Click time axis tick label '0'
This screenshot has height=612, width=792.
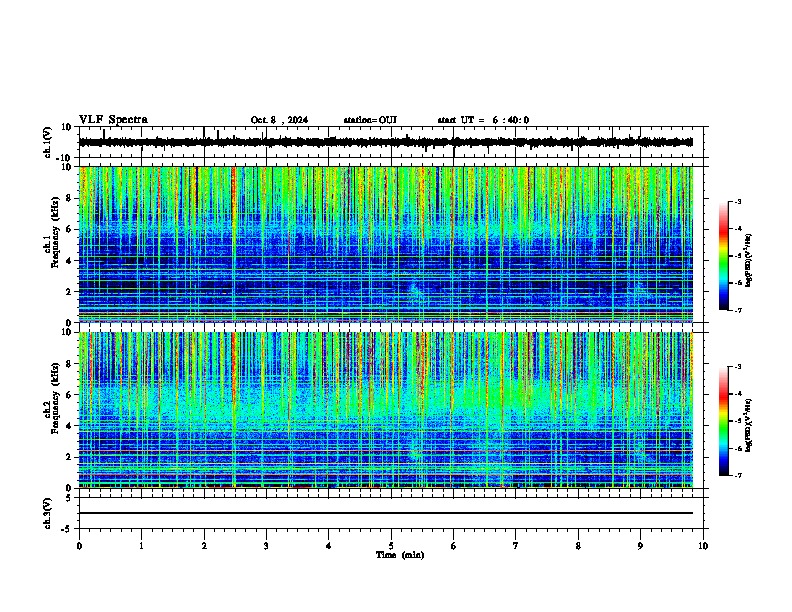click(79, 546)
